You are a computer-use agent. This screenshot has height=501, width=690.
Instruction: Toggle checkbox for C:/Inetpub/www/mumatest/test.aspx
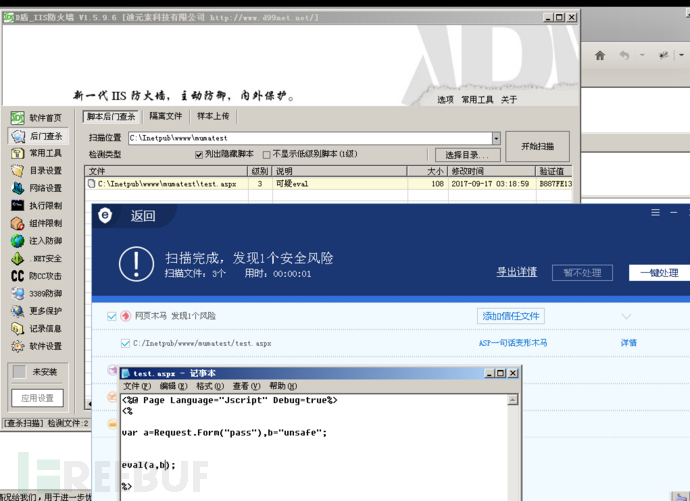pyautogui.click(x=125, y=343)
